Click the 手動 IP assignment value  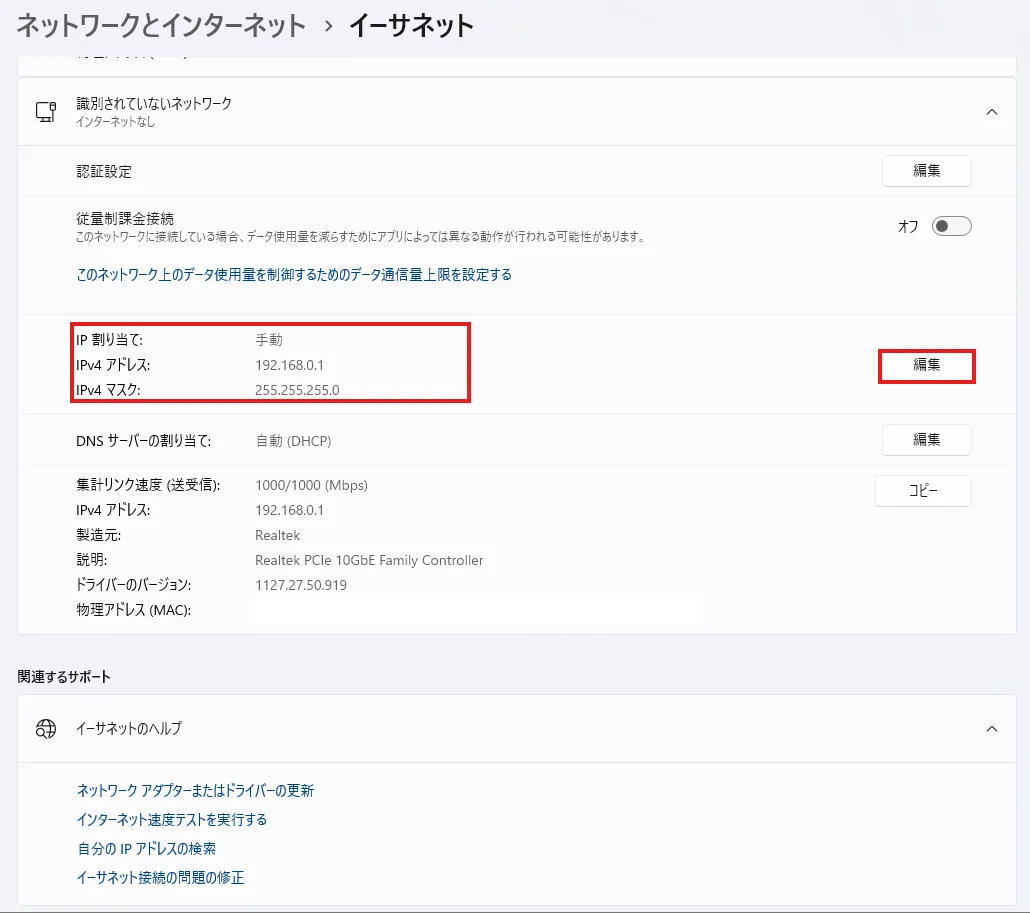tap(269, 340)
